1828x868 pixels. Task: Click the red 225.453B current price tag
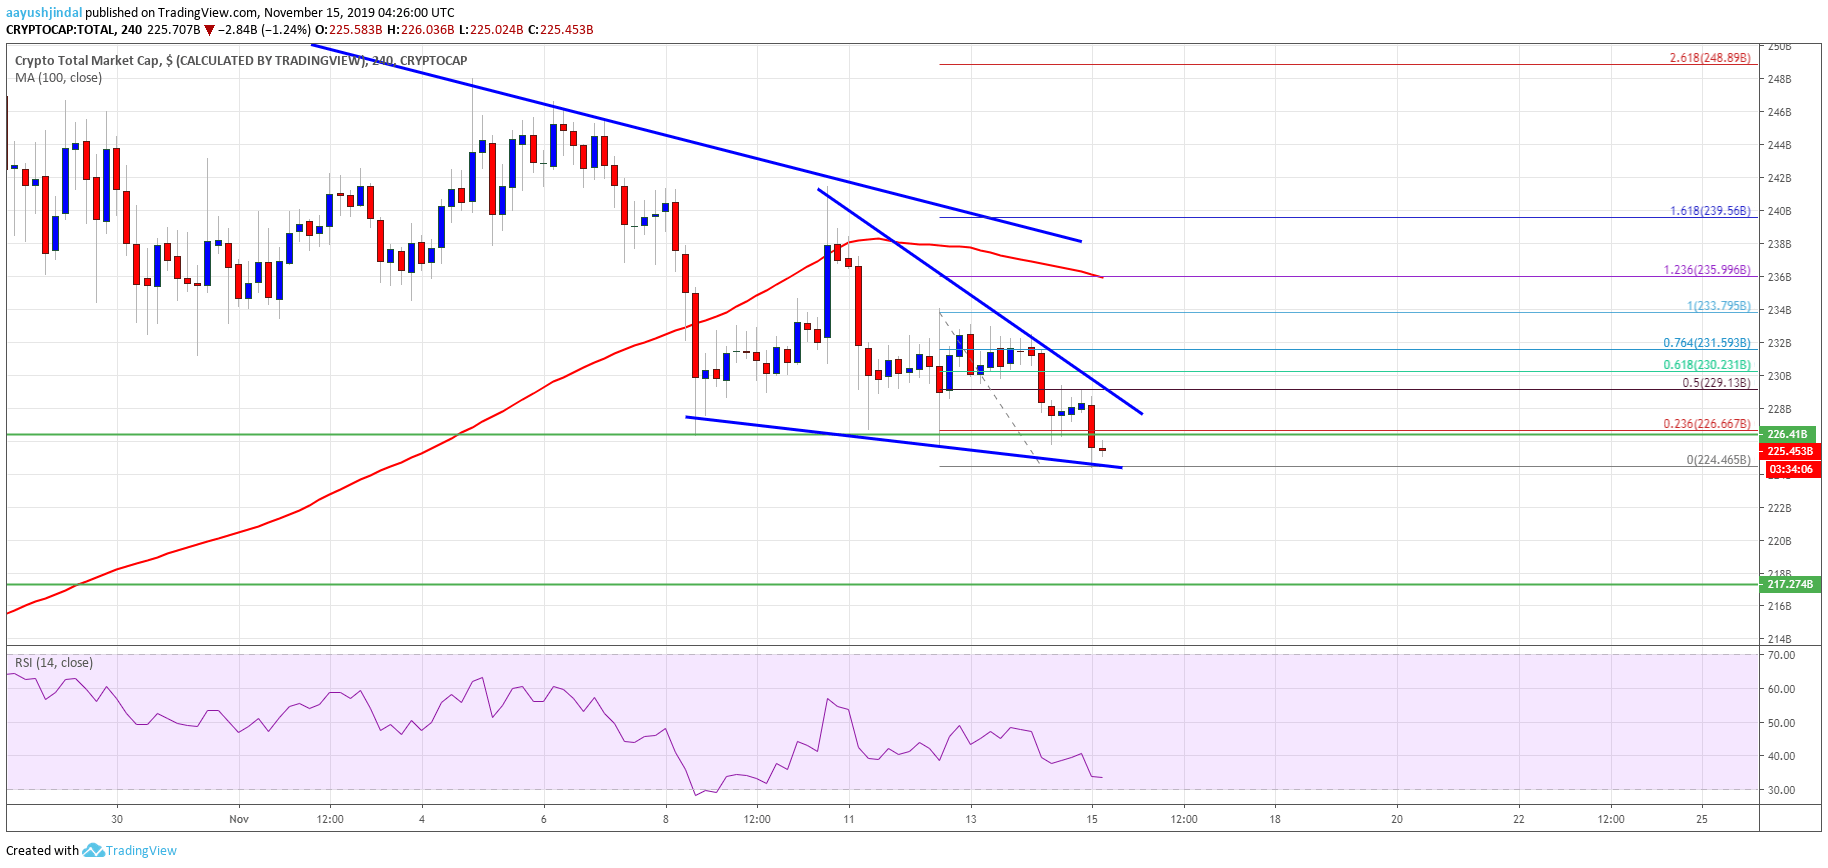coord(1790,451)
